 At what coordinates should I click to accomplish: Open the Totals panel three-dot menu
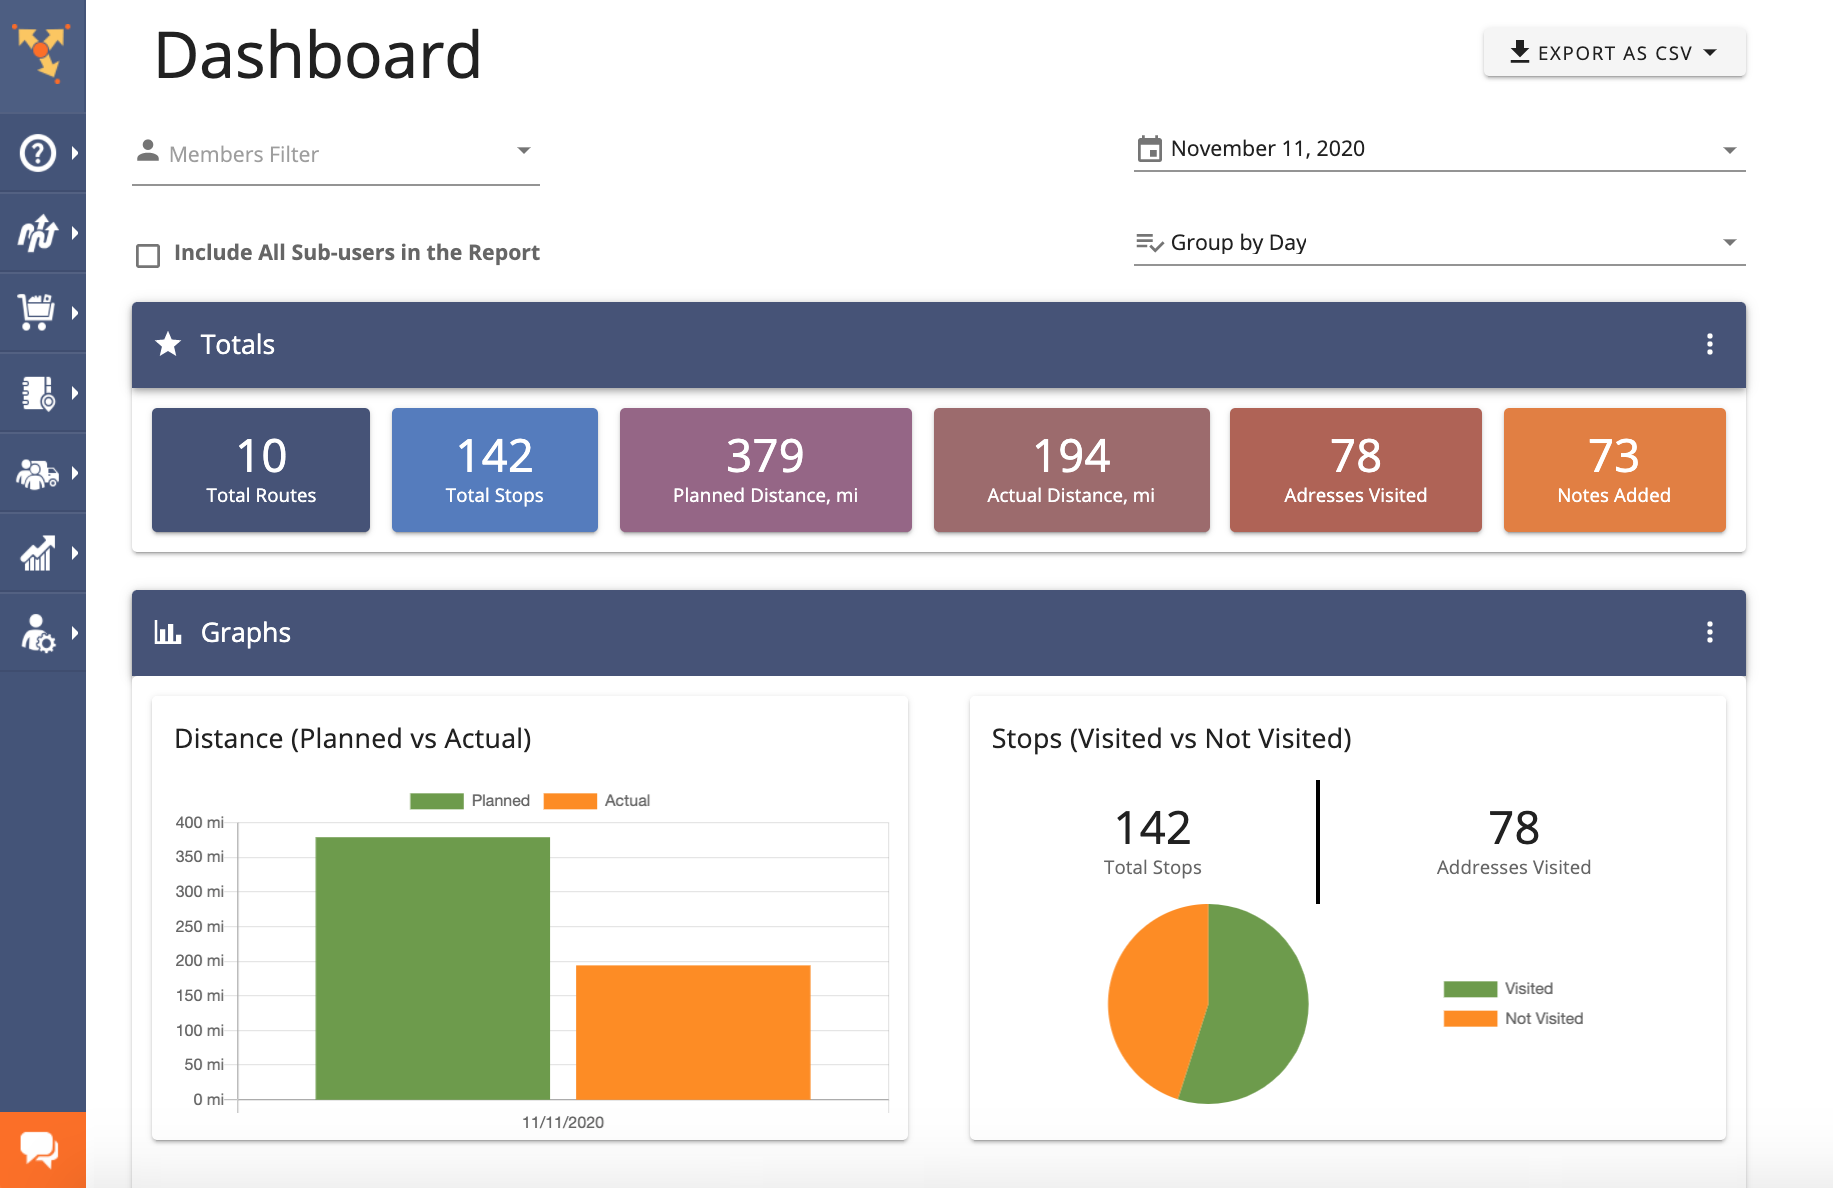tap(1710, 344)
